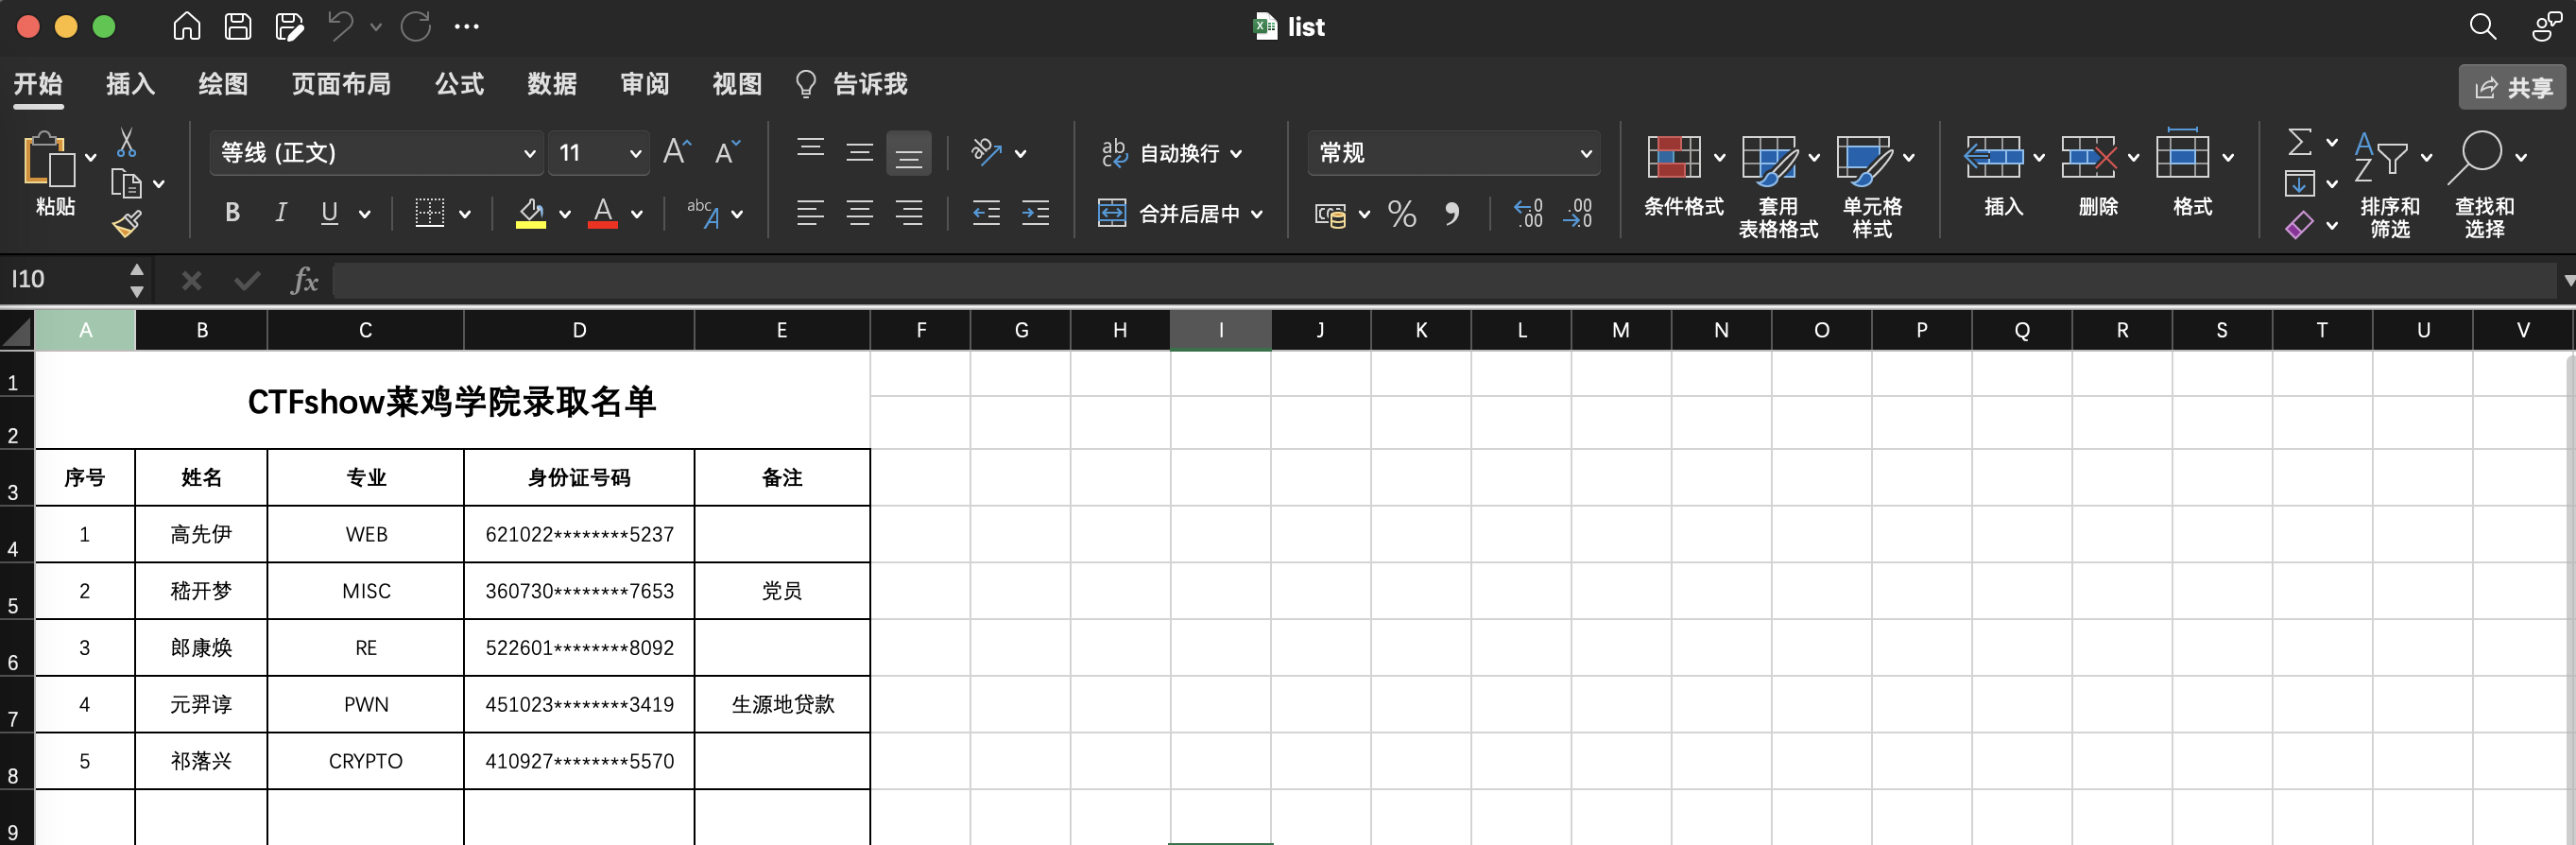2576x845 pixels.
Task: Click the 告诉我 tell me box
Action: 851,84
